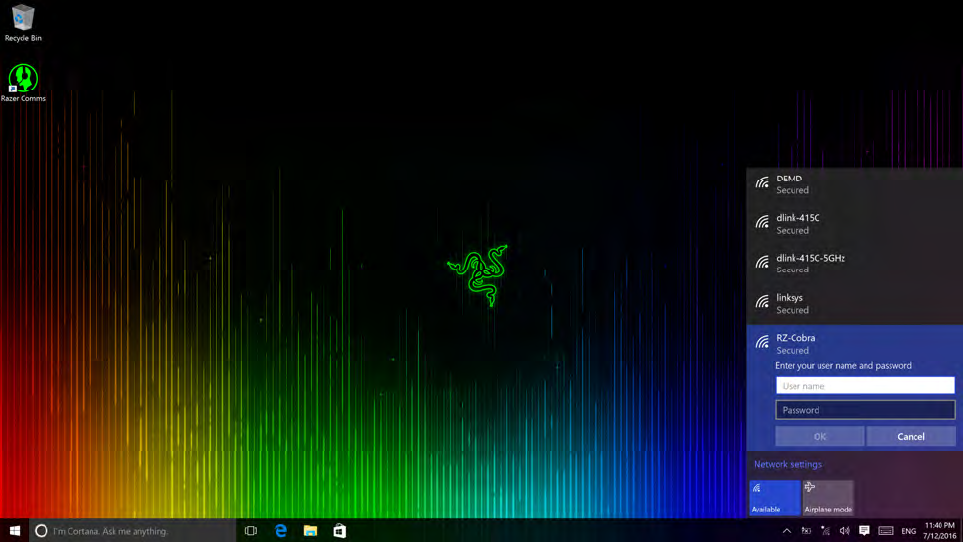Click the Wi-Fi signal icon beside RZ-Cobra
This screenshot has width=963, height=542.
click(762, 342)
